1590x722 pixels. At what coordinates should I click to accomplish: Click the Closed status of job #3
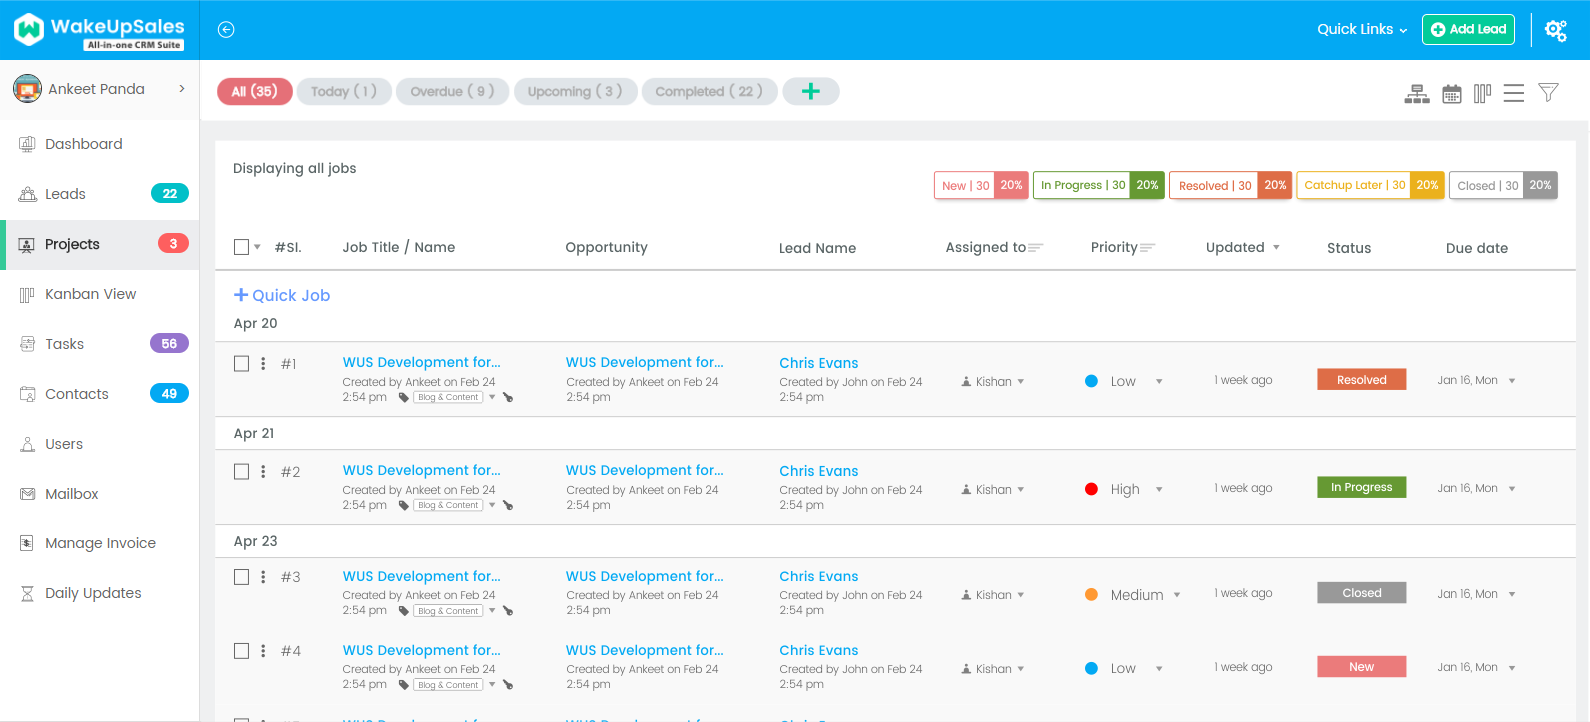click(x=1362, y=593)
